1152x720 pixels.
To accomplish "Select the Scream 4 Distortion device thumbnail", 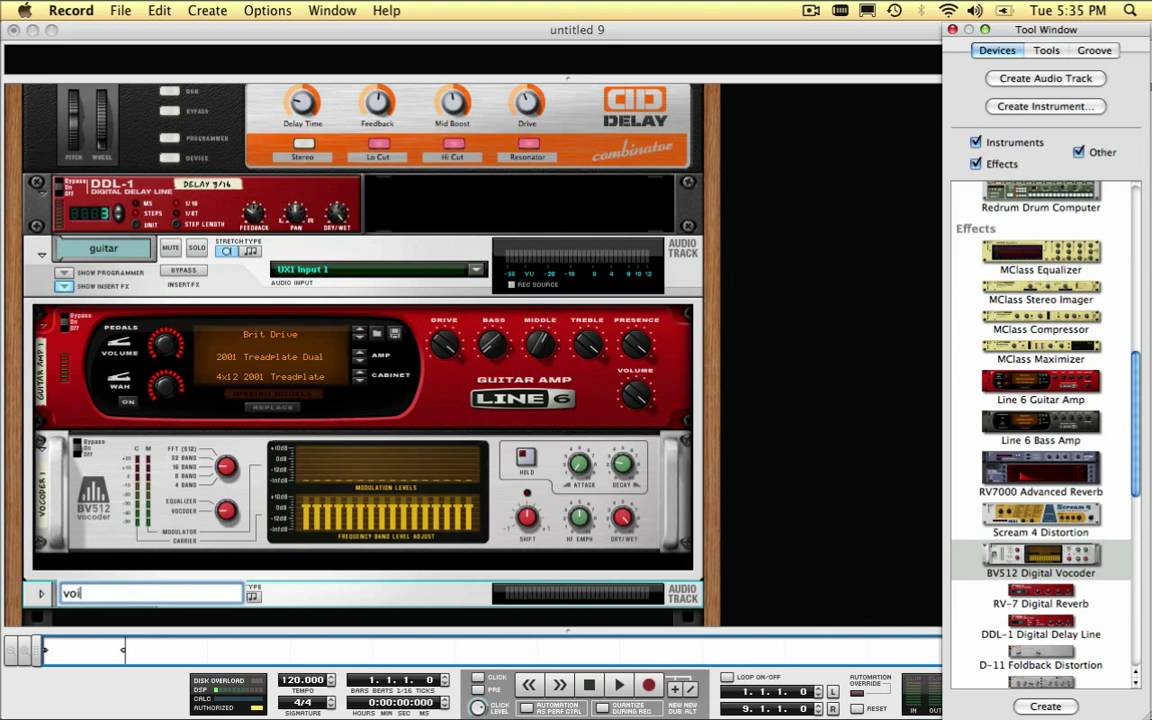I will click(x=1040, y=514).
